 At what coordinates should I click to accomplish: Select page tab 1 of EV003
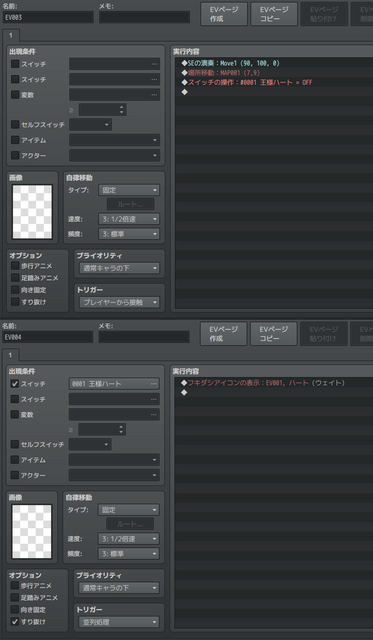[11, 36]
